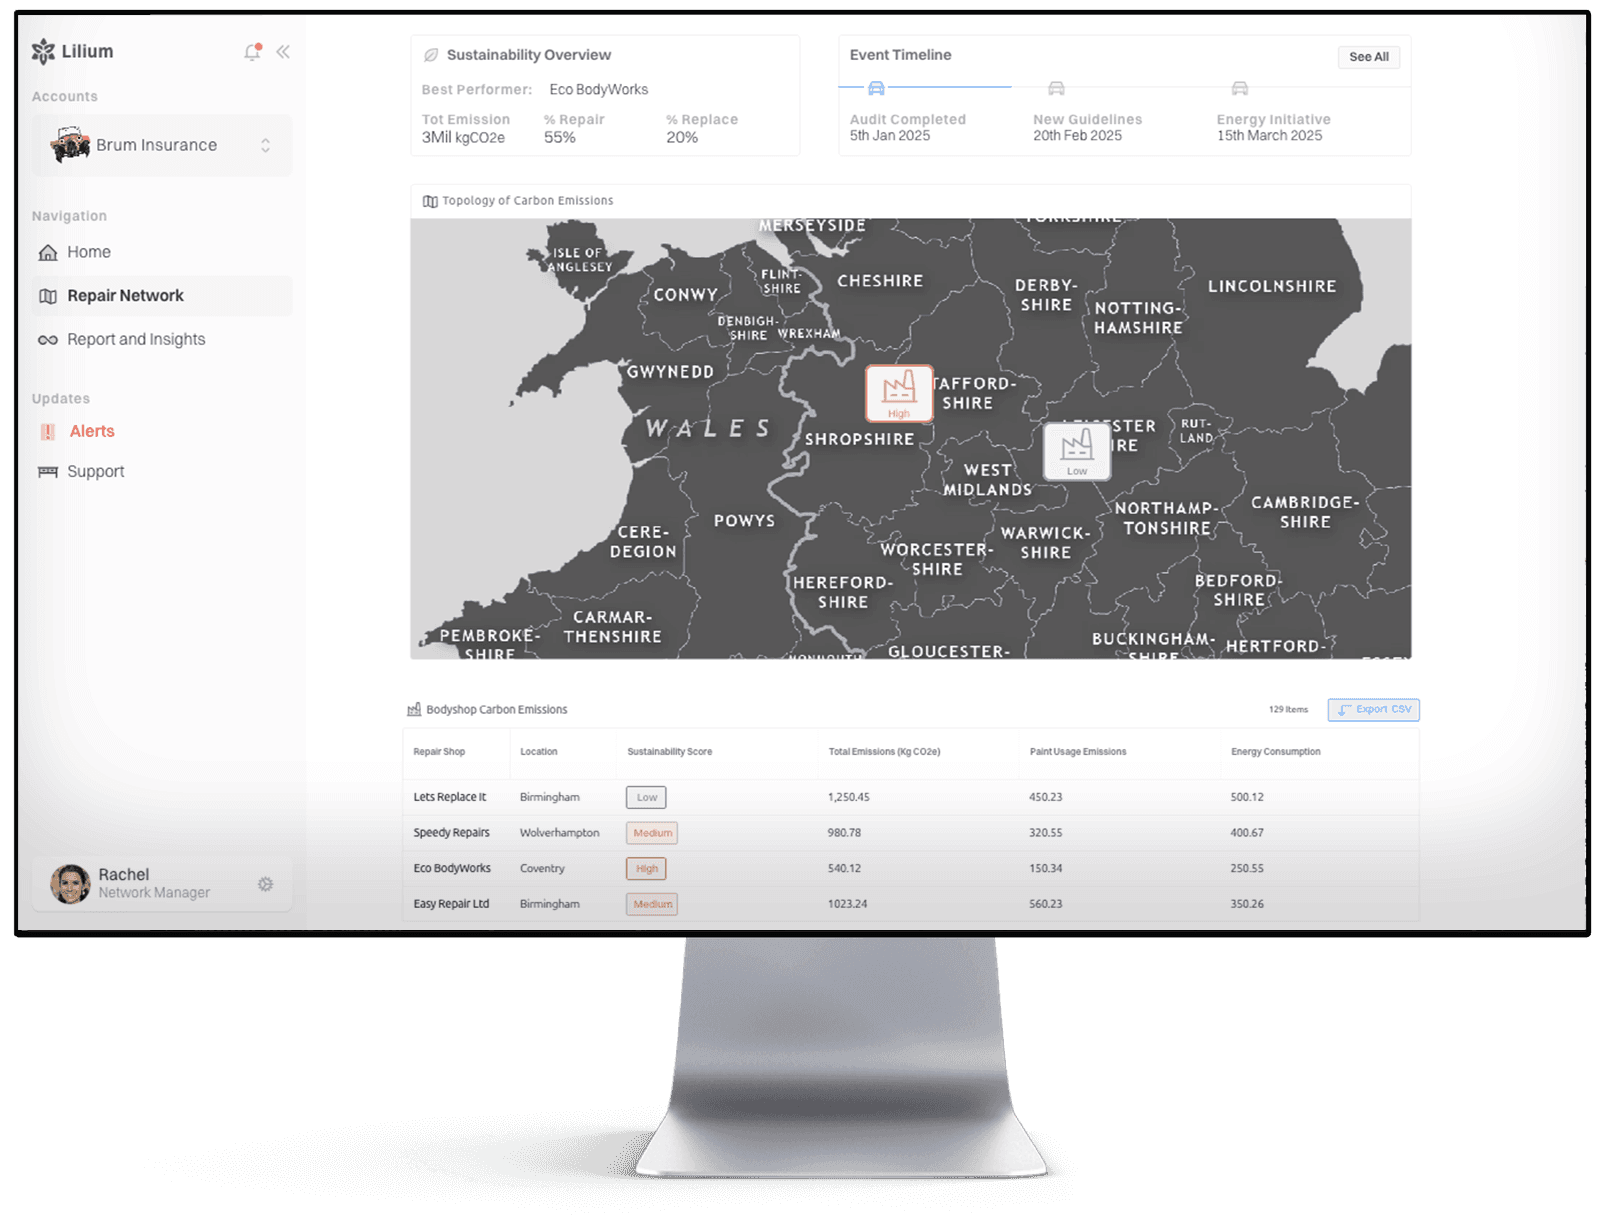1600x1220 pixels.
Task: Select the Easy Repair Ltd row
Action: coord(911,904)
